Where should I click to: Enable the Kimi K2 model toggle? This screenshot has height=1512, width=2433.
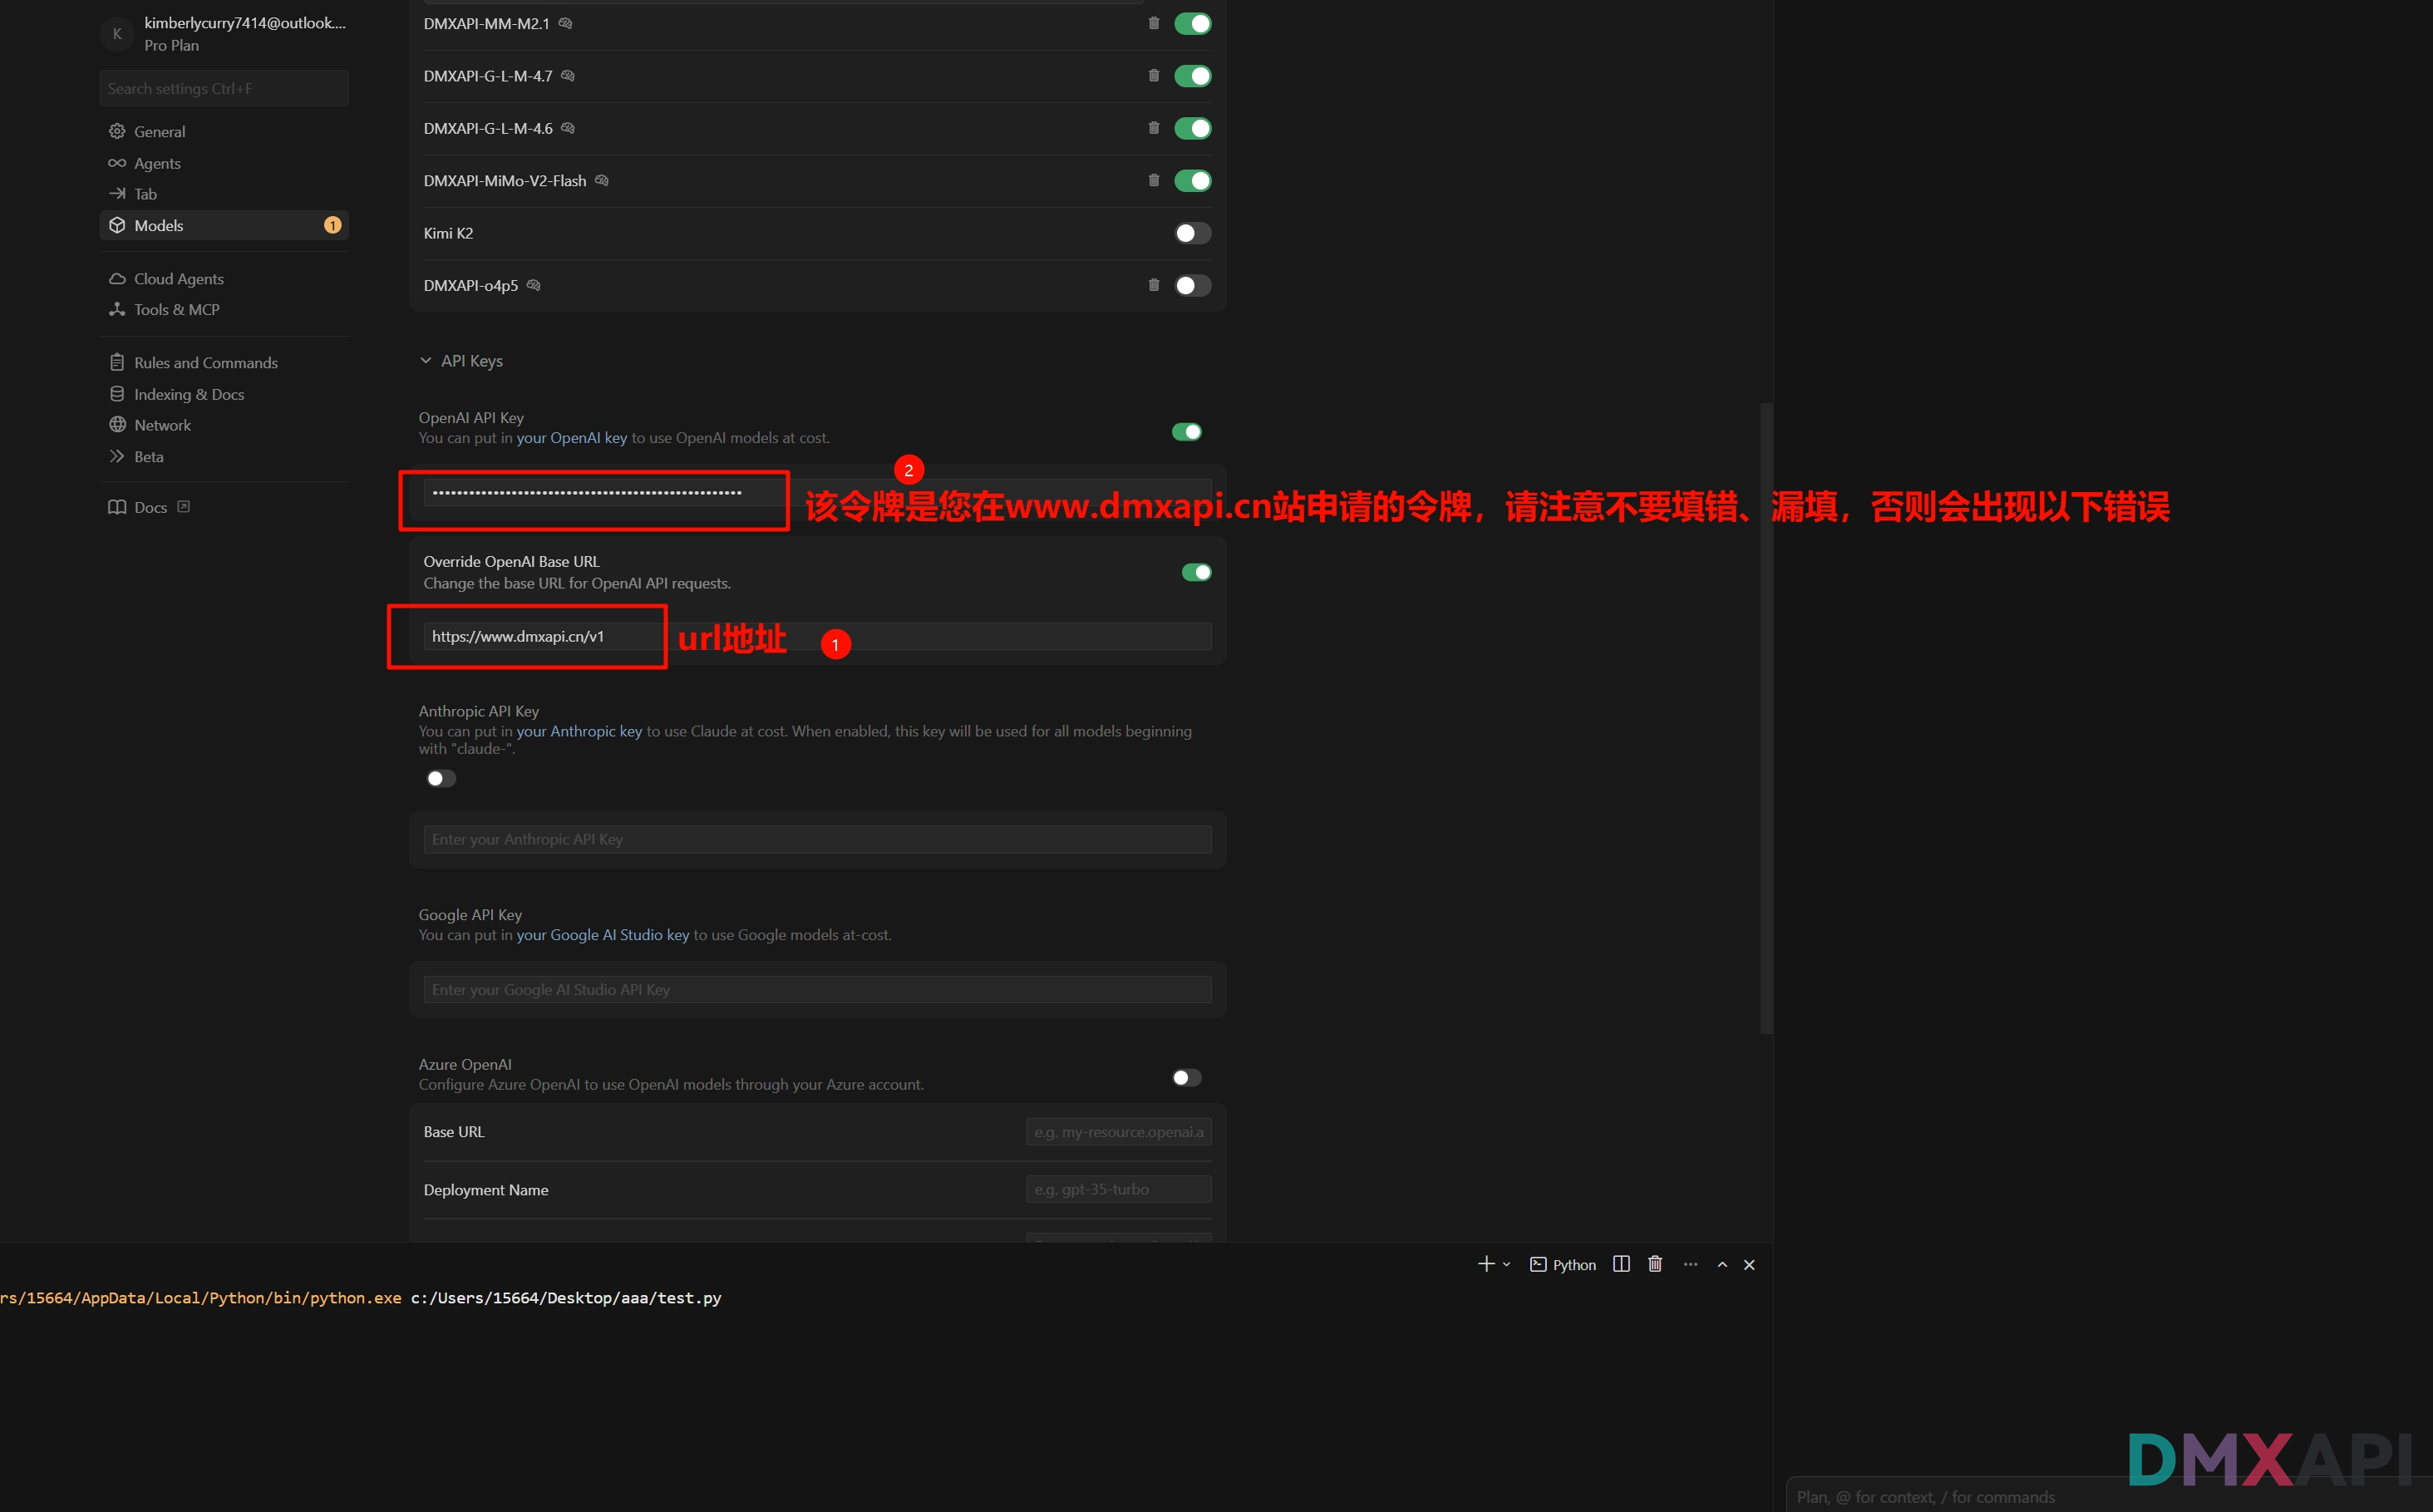tap(1191, 233)
